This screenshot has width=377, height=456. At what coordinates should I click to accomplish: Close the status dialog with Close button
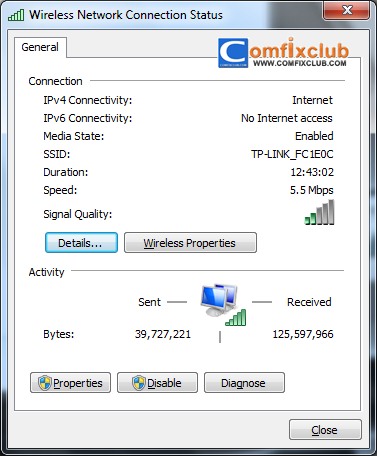pyautogui.click(x=325, y=430)
